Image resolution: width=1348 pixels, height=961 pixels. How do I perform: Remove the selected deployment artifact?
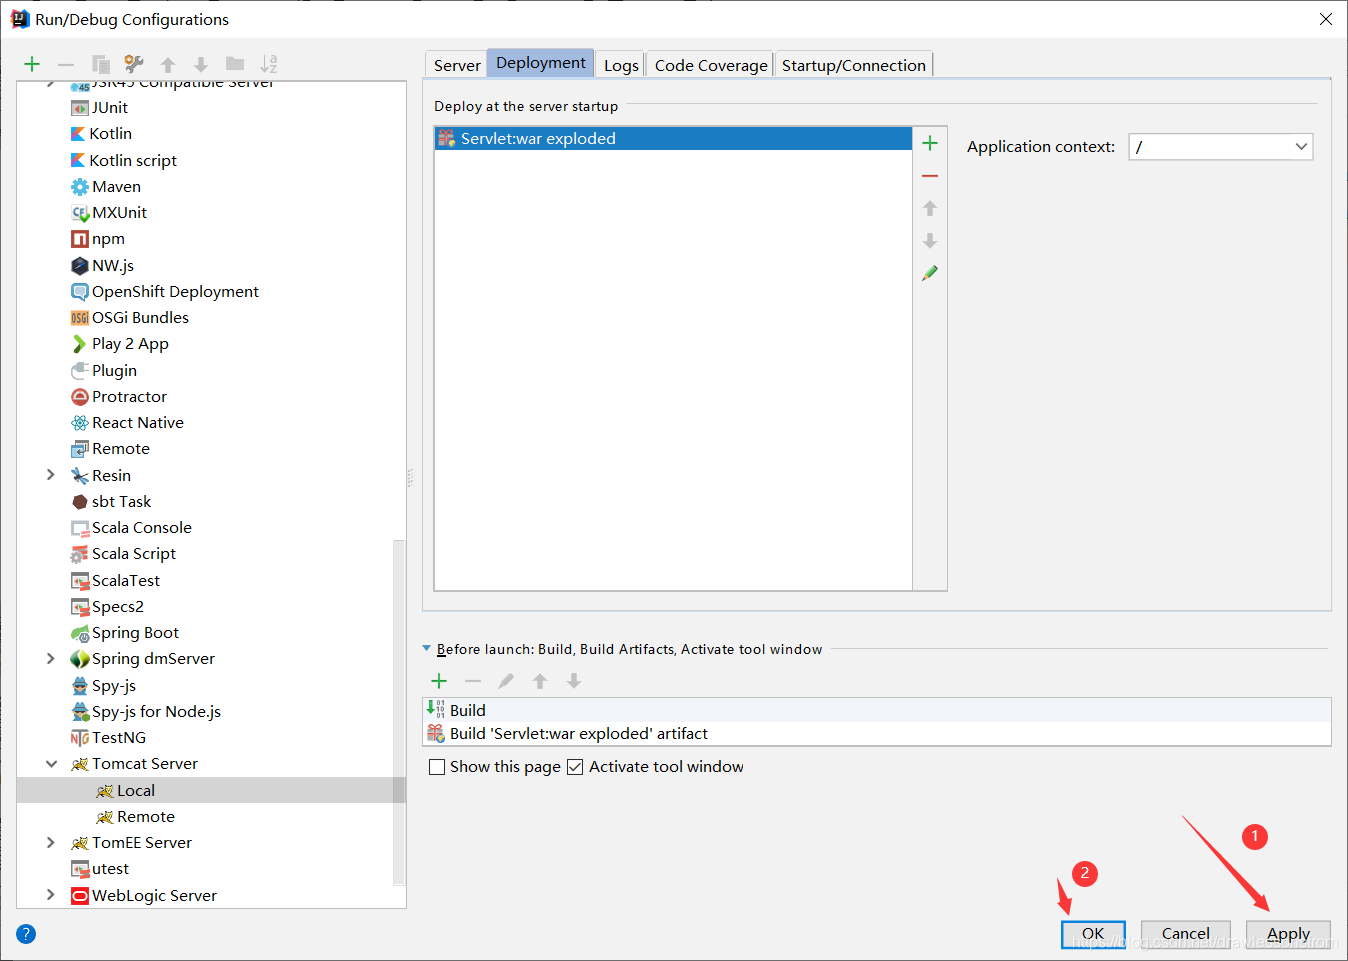(x=930, y=176)
